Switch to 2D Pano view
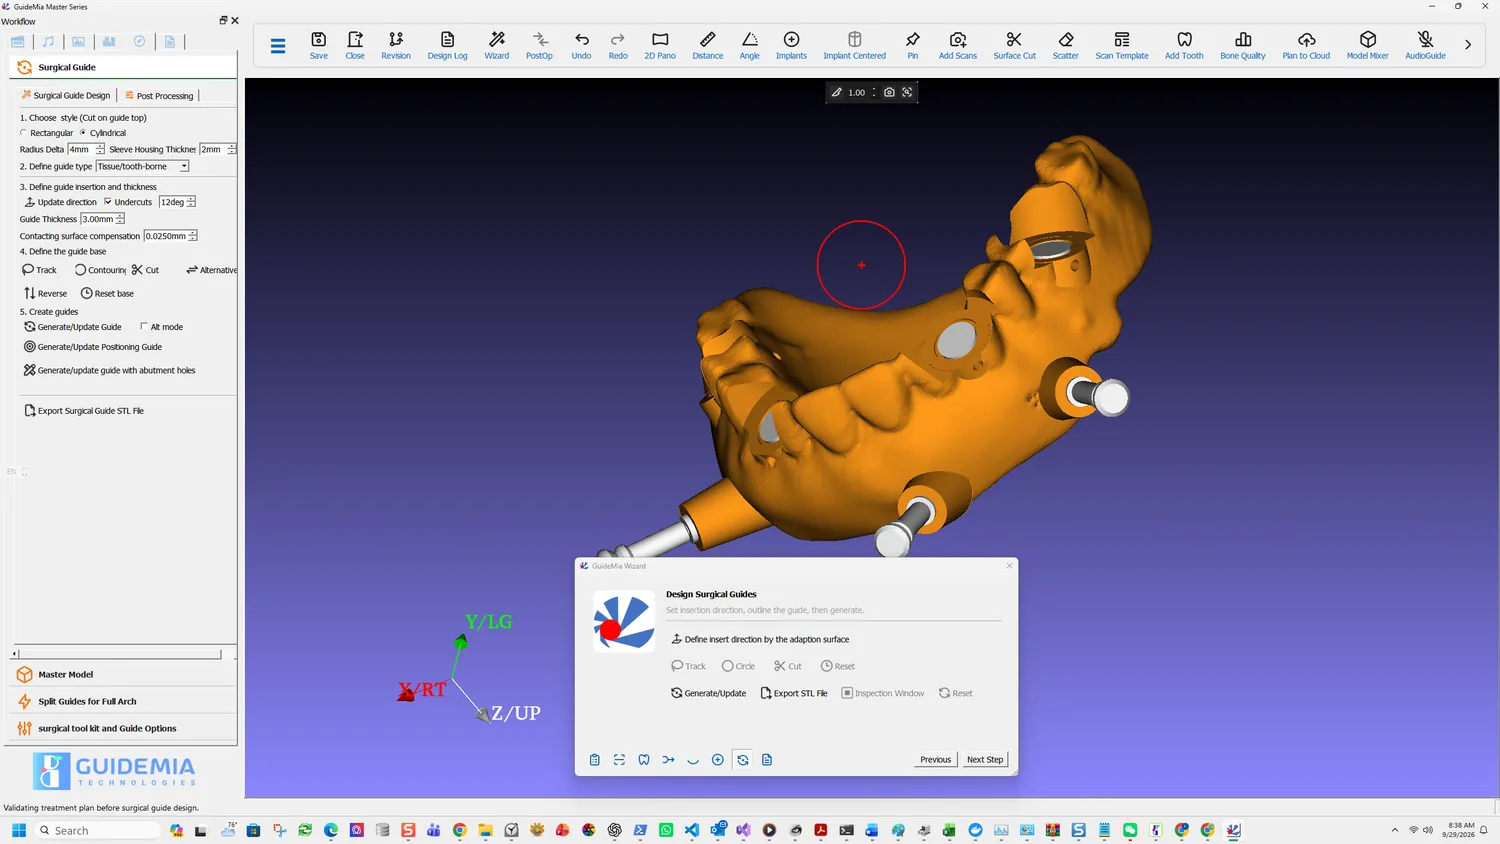The image size is (1500, 844). pos(660,45)
